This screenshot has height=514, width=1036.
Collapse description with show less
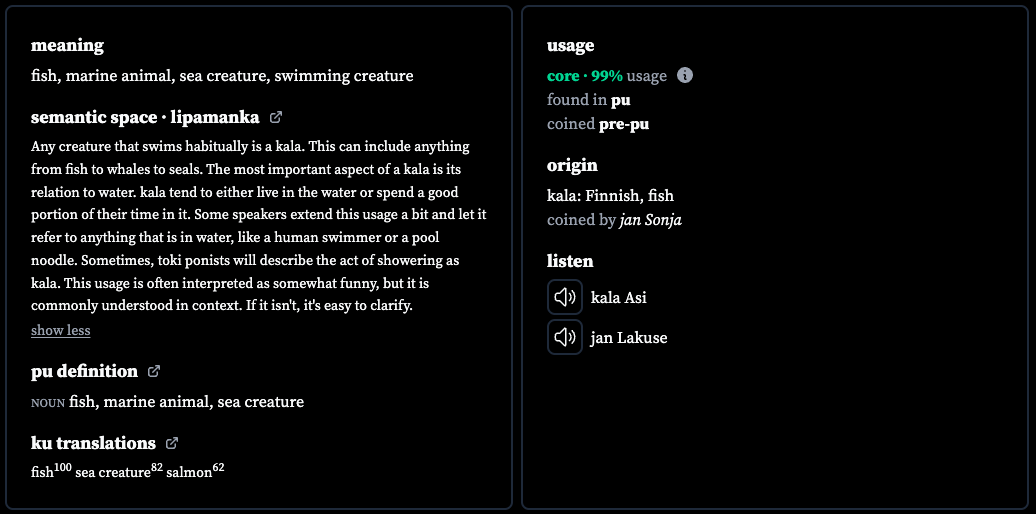pyautogui.click(x=61, y=330)
